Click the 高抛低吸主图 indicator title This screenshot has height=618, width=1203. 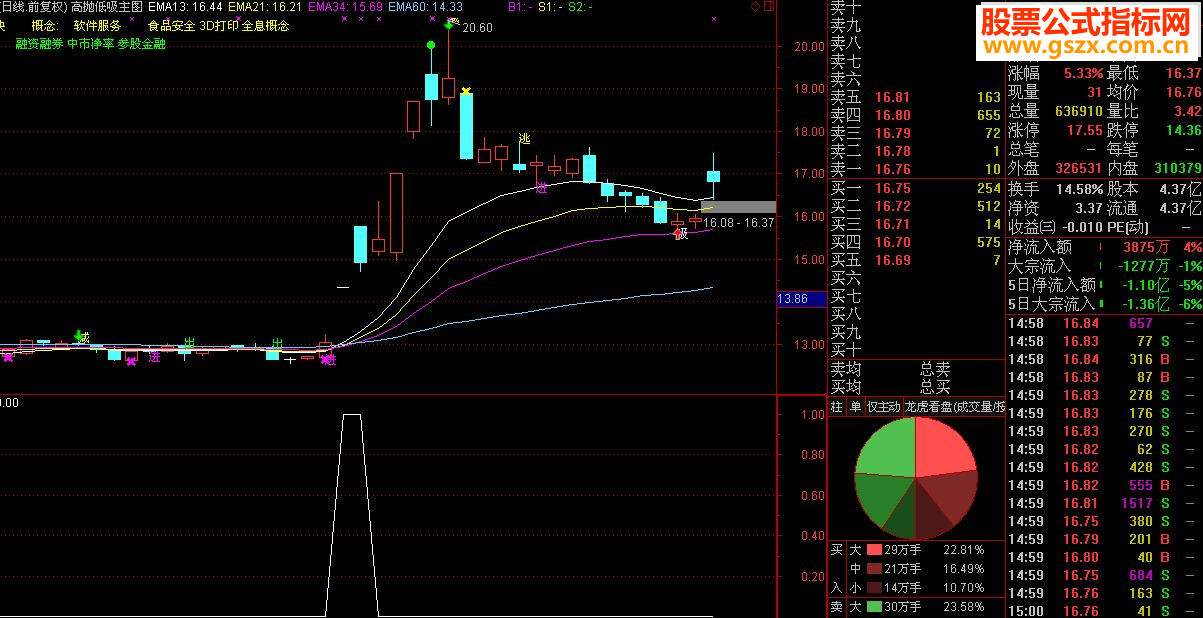pyautogui.click(x=107, y=7)
